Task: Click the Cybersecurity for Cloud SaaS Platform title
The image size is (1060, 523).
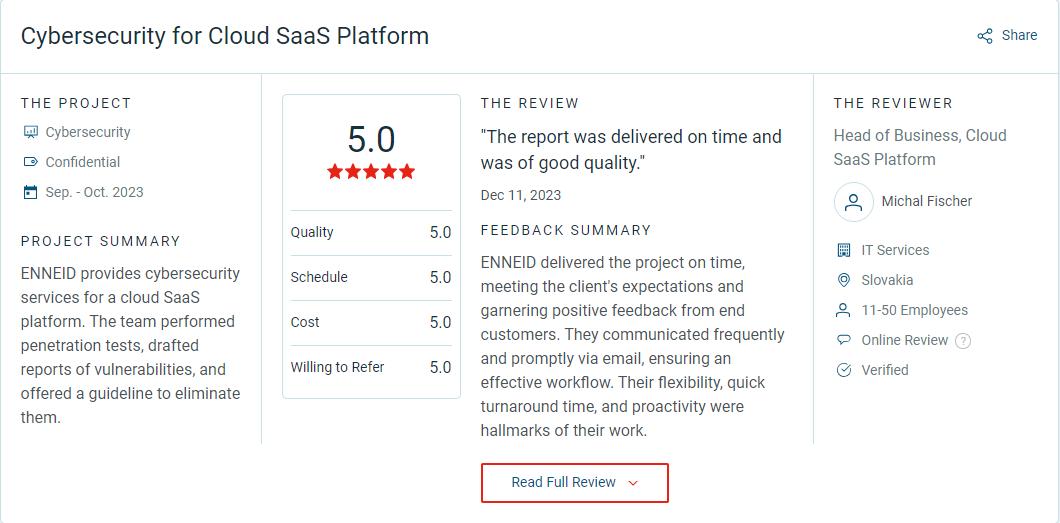Action: 225,36
